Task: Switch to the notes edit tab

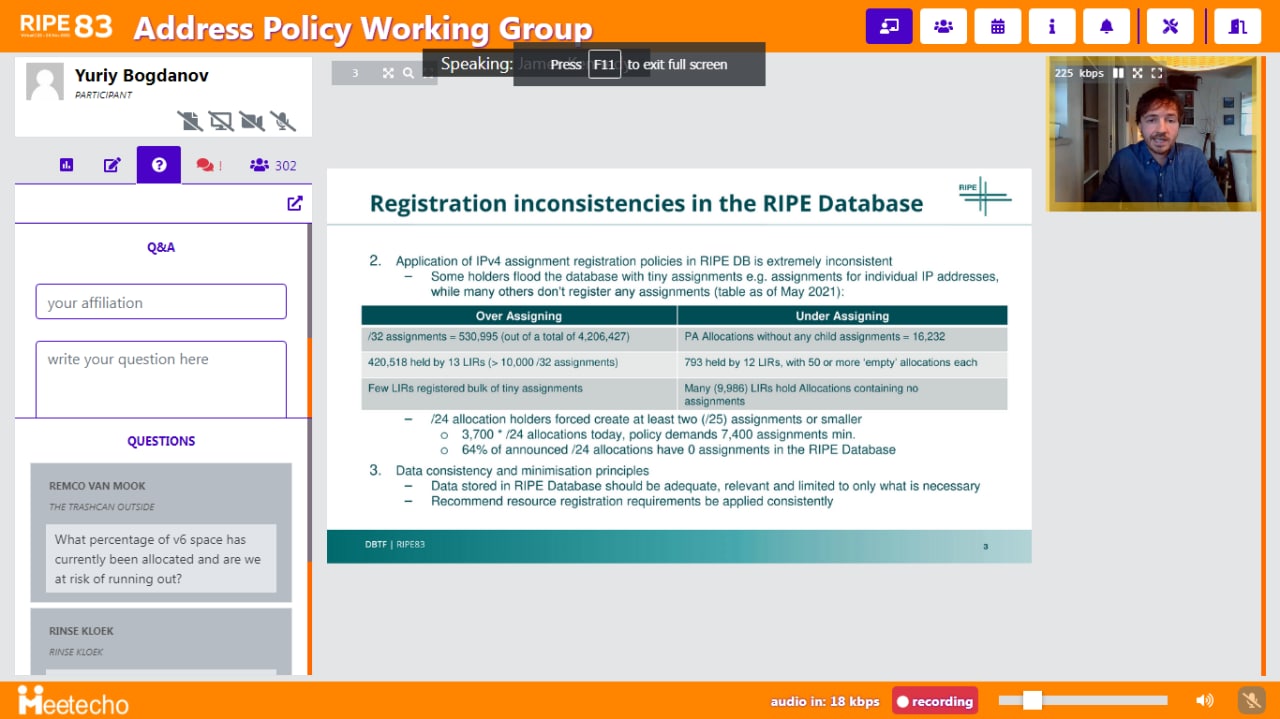Action: (x=112, y=165)
